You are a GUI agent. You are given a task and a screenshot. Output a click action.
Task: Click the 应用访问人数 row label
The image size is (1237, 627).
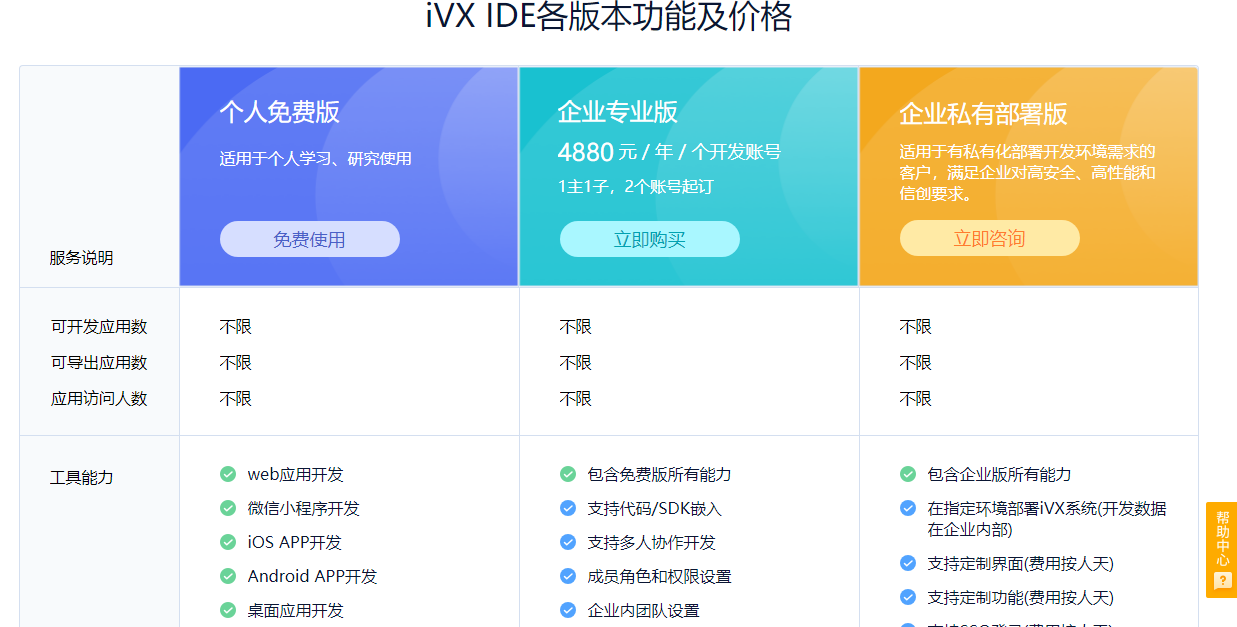(x=99, y=399)
